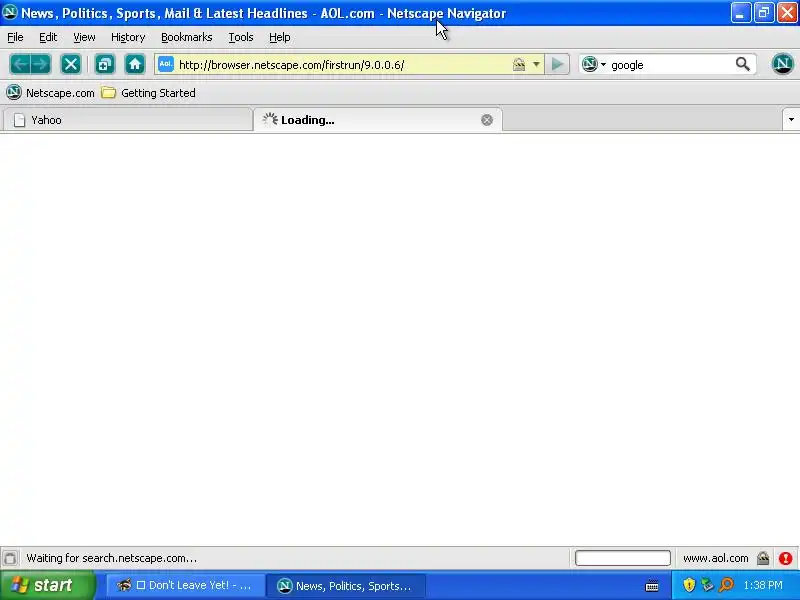Open the Windows Start button
This screenshot has width=800, height=600.
pyautogui.click(x=47, y=585)
